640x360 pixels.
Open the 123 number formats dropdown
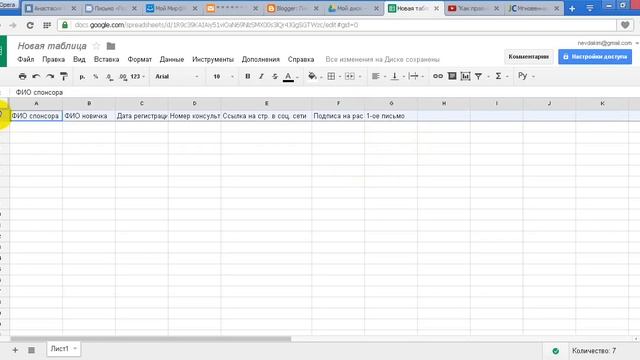click(138, 76)
